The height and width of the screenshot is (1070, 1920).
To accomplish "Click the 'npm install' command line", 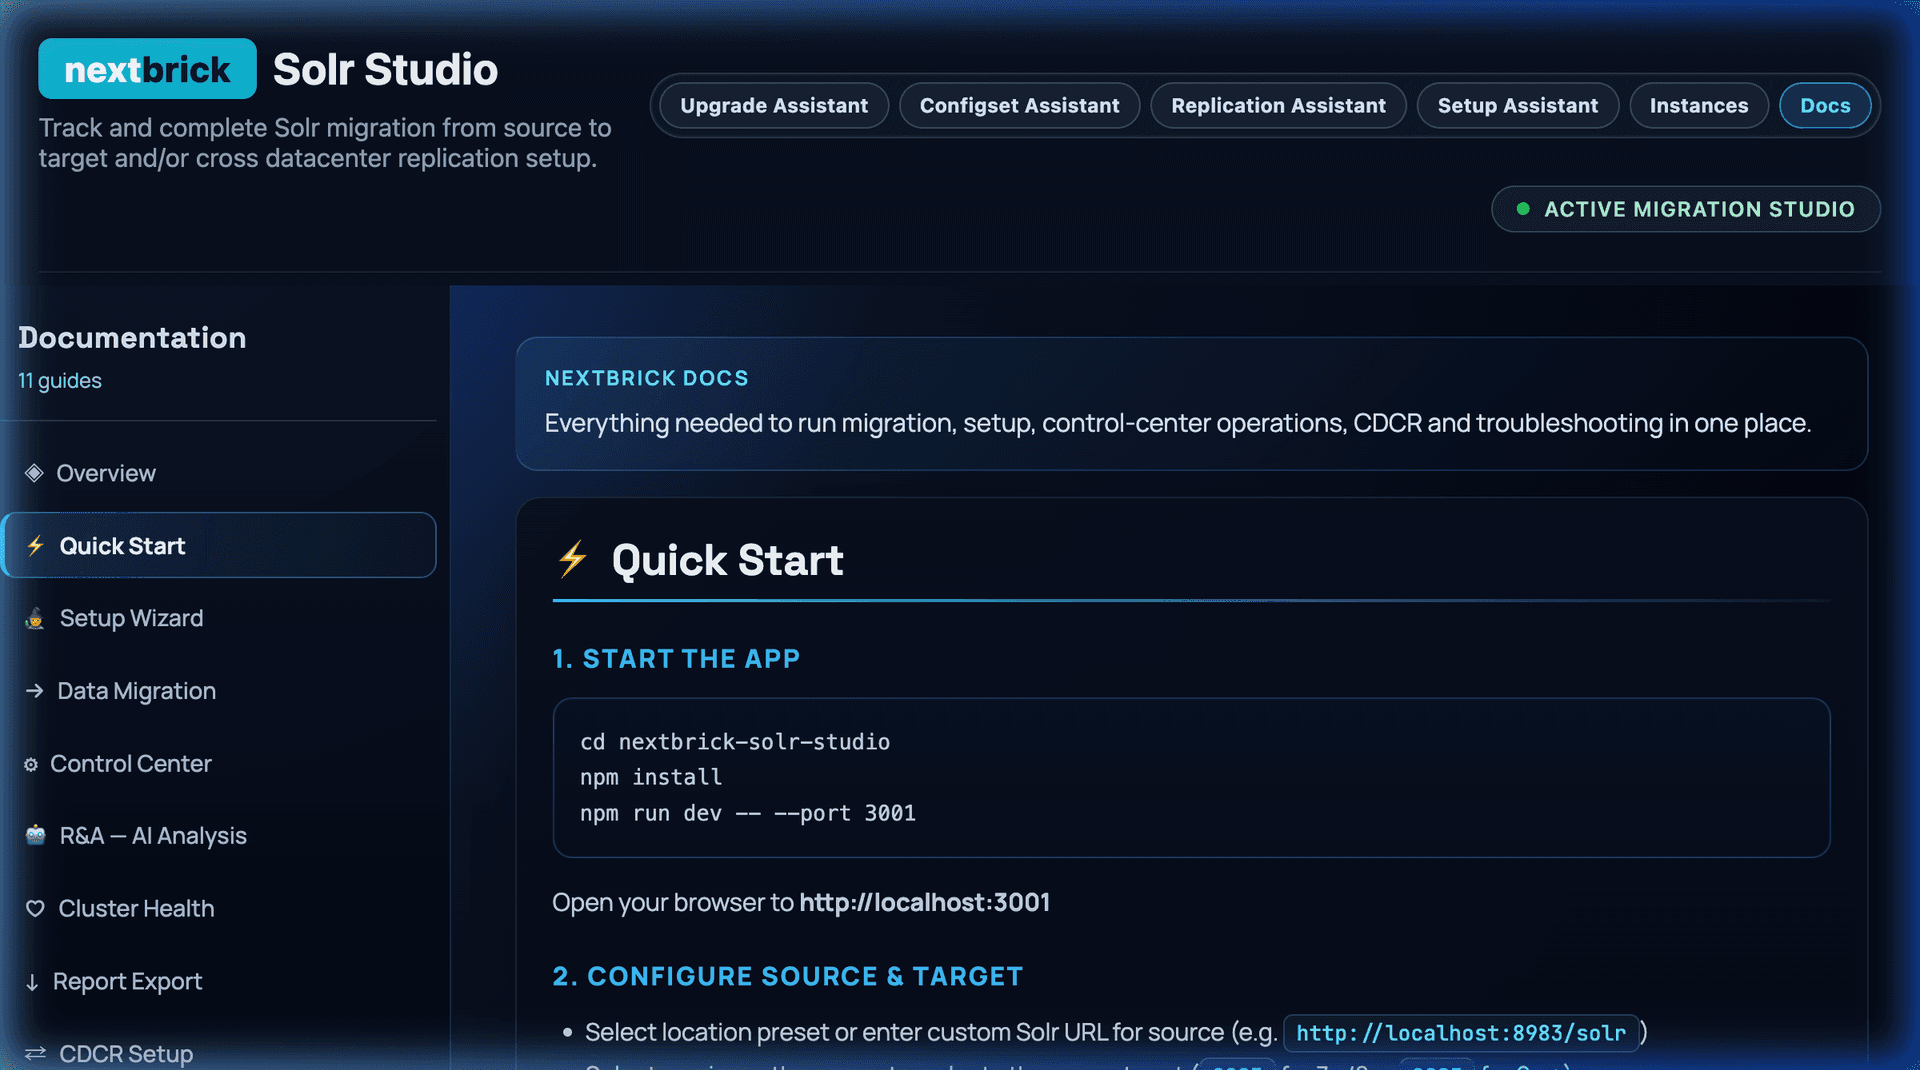I will (x=651, y=777).
